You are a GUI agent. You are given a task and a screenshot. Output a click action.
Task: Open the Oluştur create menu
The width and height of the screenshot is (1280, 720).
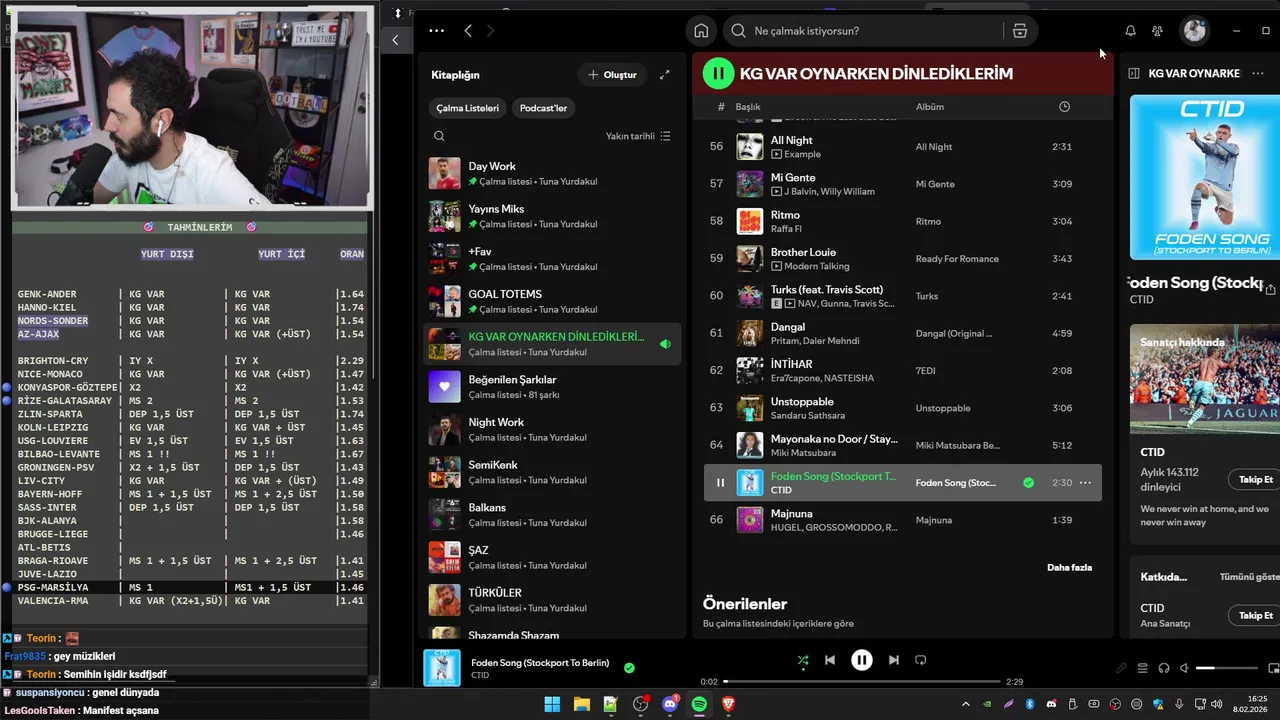pyautogui.click(x=612, y=75)
